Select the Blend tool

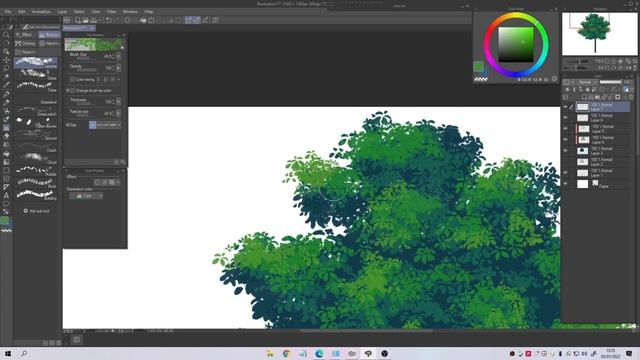point(6,145)
